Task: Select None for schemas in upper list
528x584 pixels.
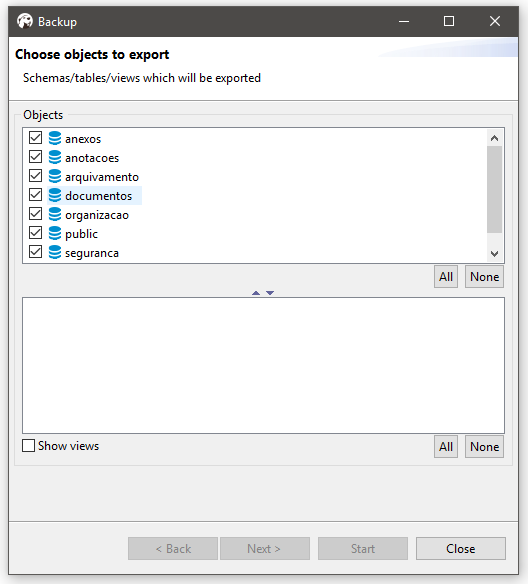Action: (x=484, y=277)
